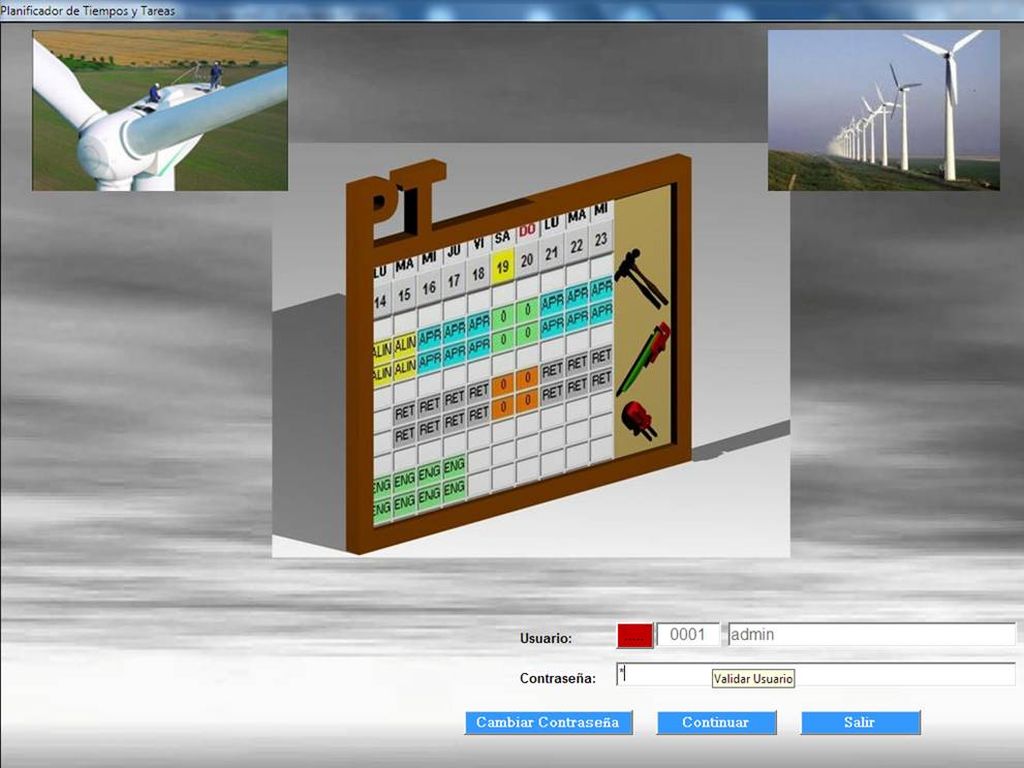This screenshot has height=768, width=1024.
Task: Select the yellow highlighted day 19 cell
Action: point(502,267)
